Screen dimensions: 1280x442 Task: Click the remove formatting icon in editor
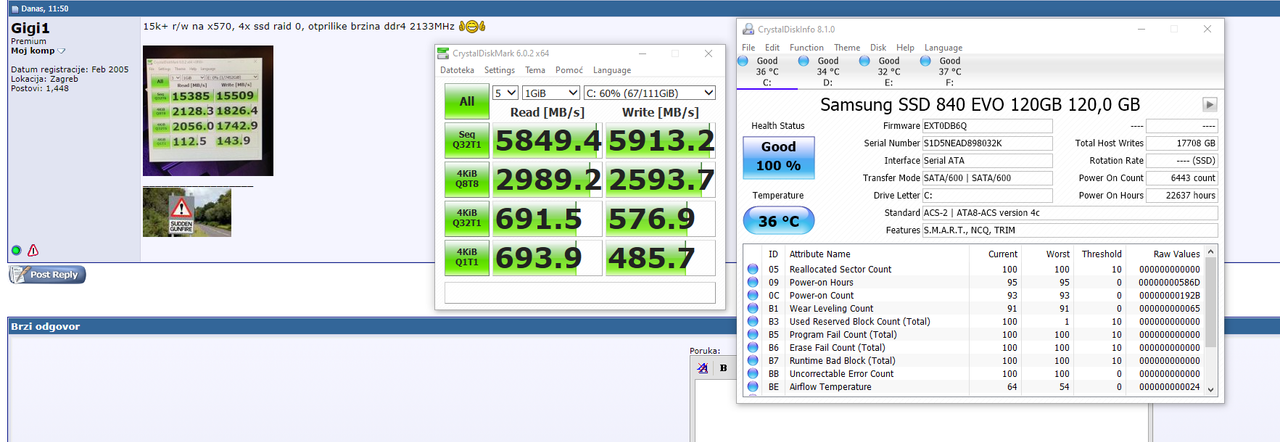703,368
